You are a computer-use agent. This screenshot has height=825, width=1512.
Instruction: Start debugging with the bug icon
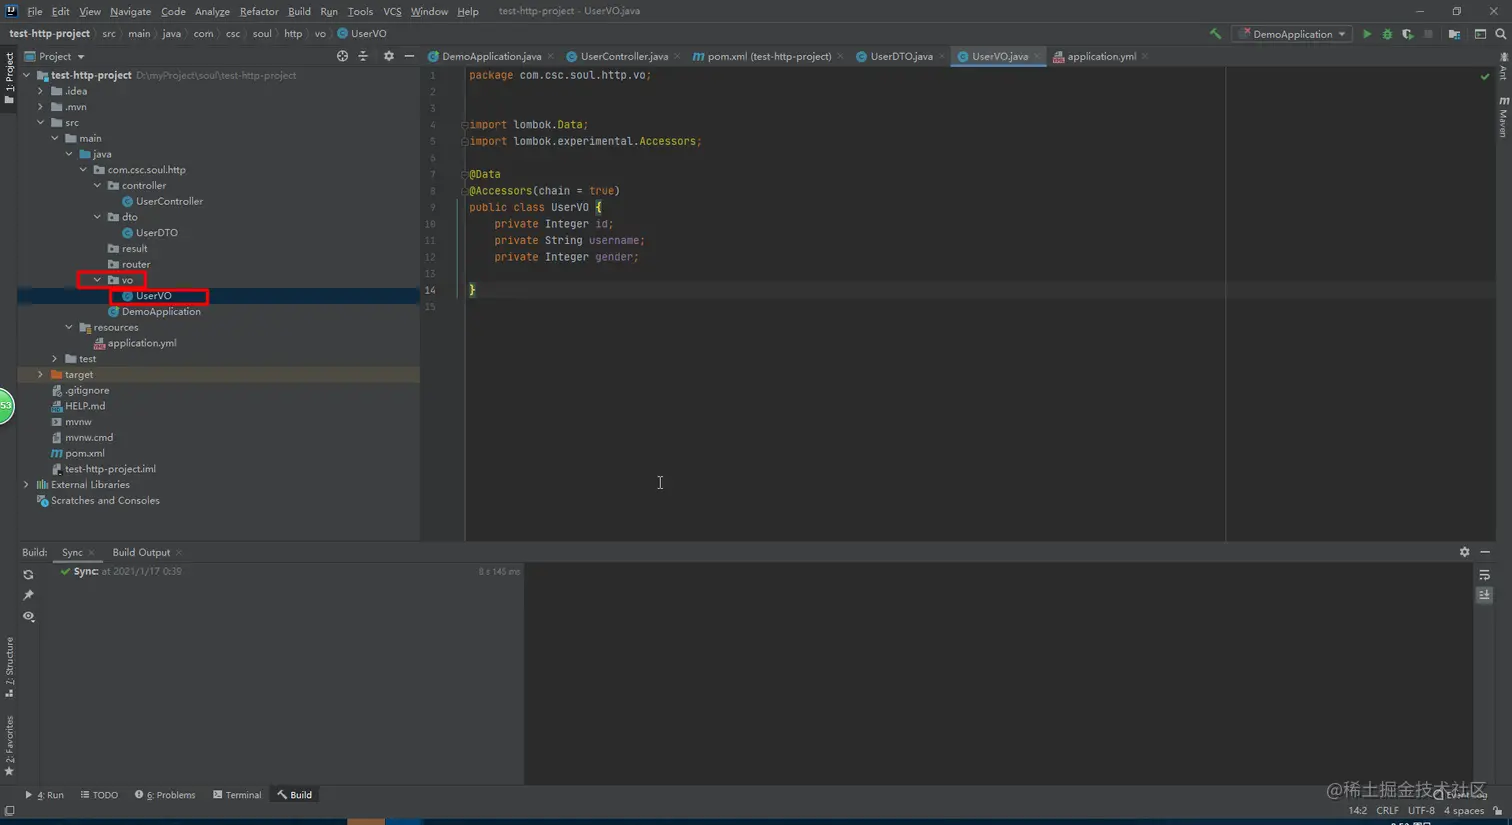point(1387,34)
